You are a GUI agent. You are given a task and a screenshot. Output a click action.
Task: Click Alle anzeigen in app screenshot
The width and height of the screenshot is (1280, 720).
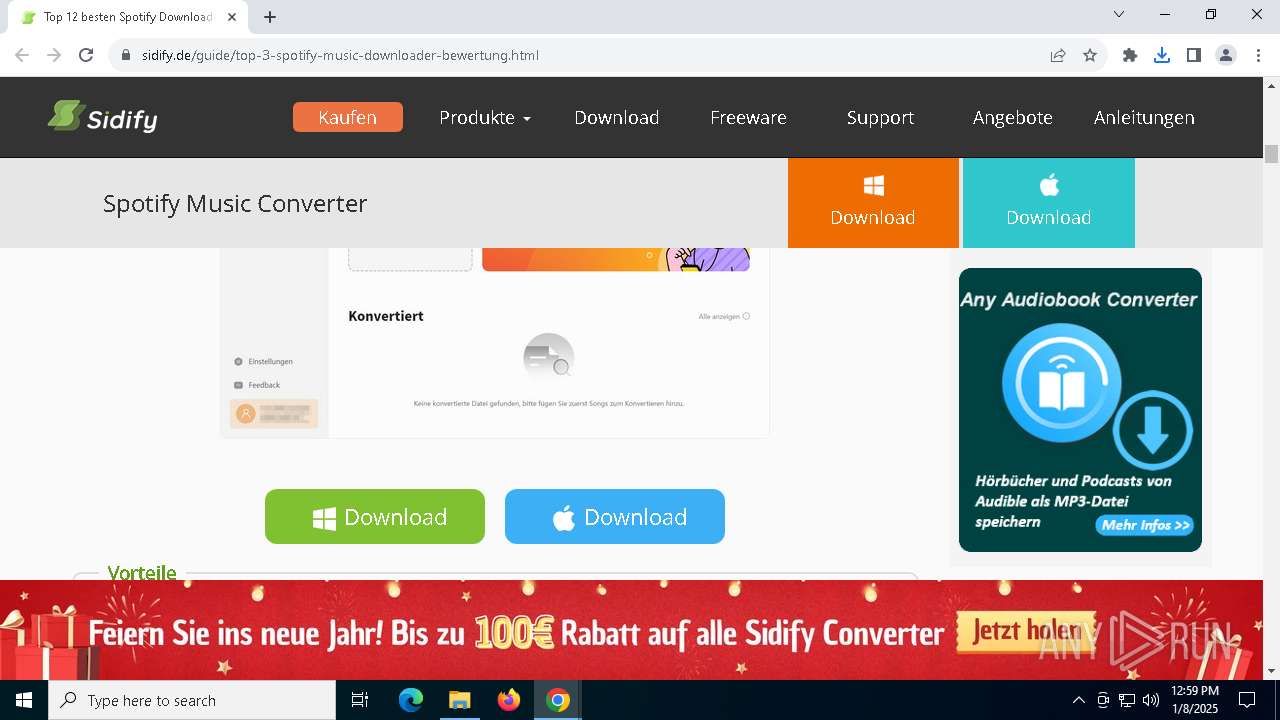click(x=724, y=316)
